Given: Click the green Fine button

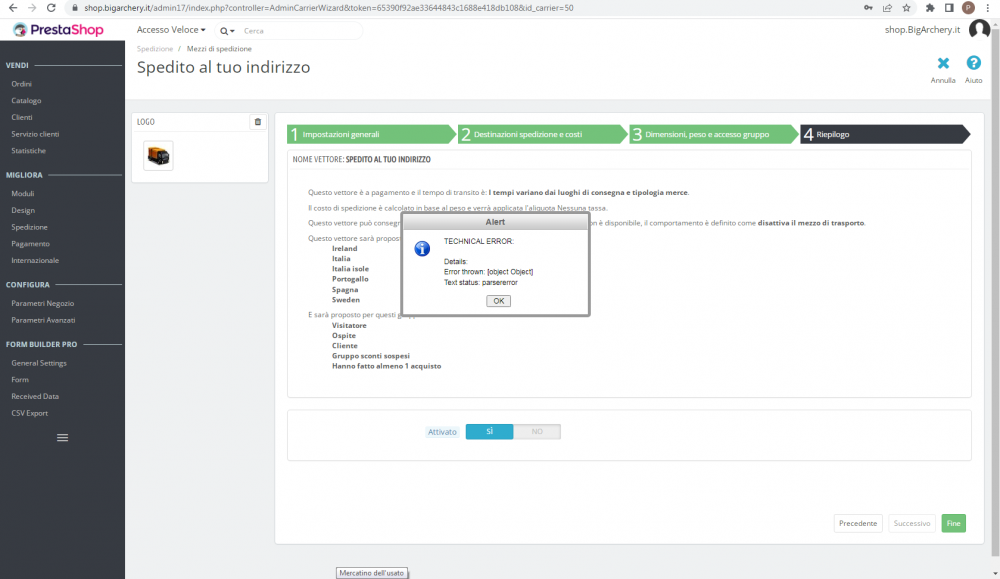Looking at the screenshot, I should coord(953,524).
